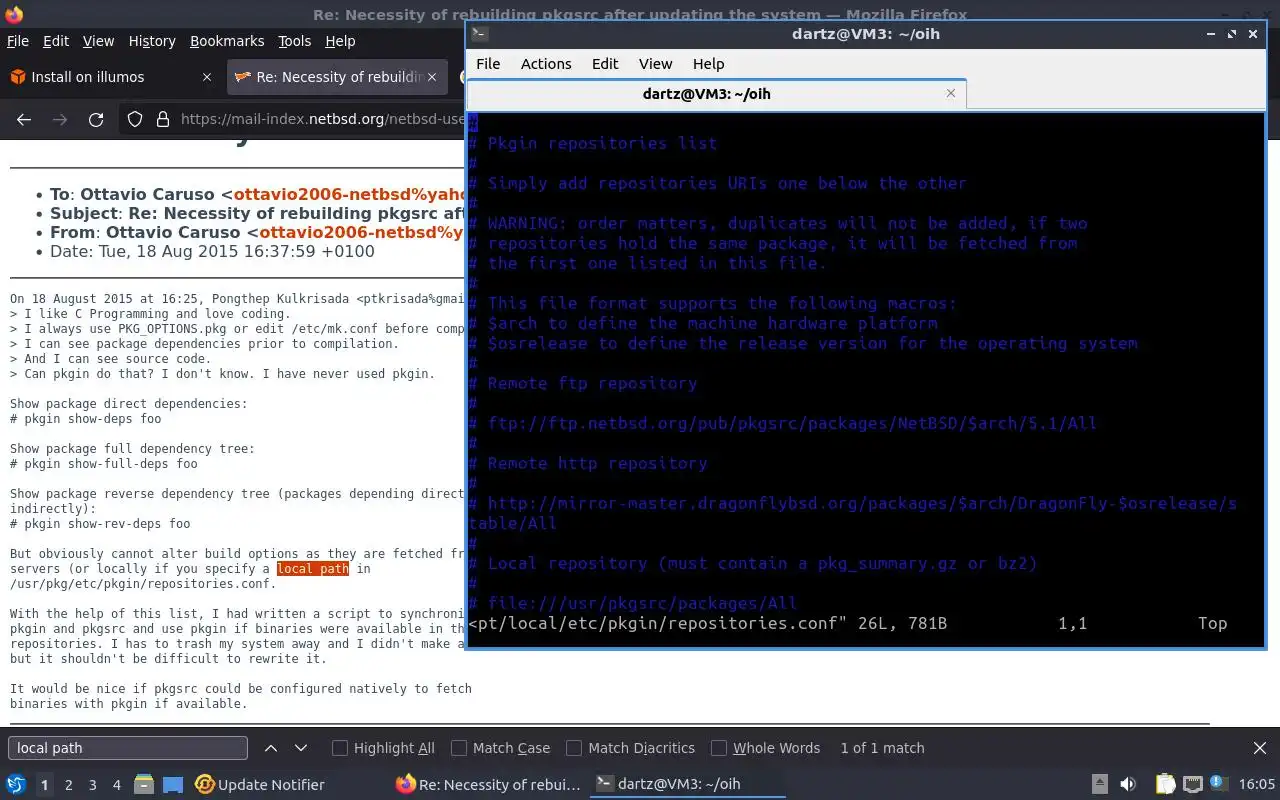
Task: Close the 'Re: Necessity of rebuilding' tab
Action: point(432,77)
